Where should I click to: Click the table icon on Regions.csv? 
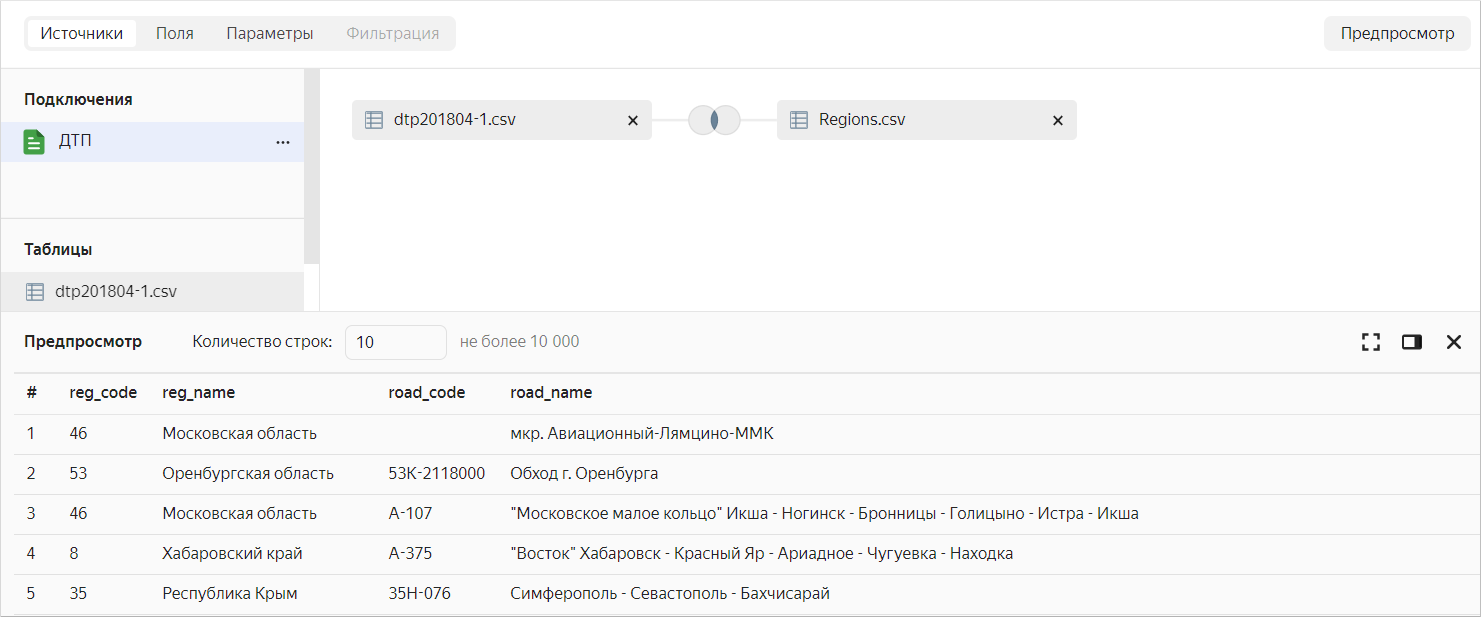[x=798, y=120]
